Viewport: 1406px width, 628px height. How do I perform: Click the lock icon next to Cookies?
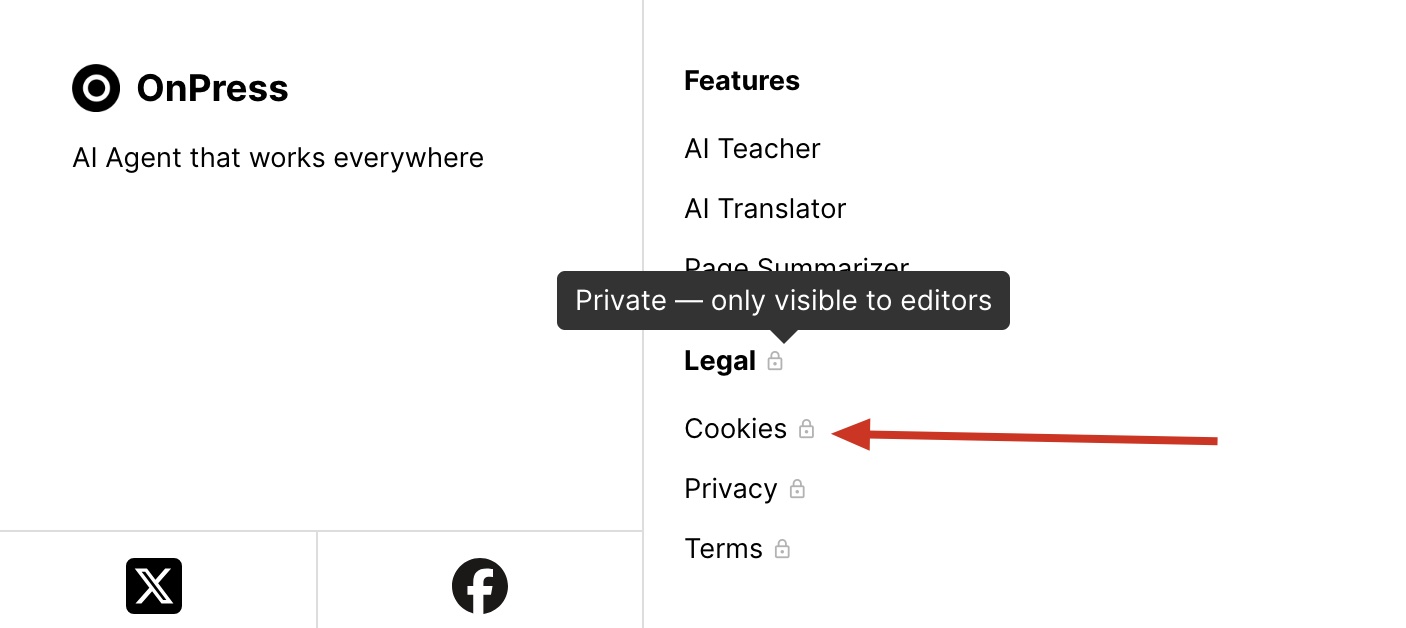click(x=807, y=429)
